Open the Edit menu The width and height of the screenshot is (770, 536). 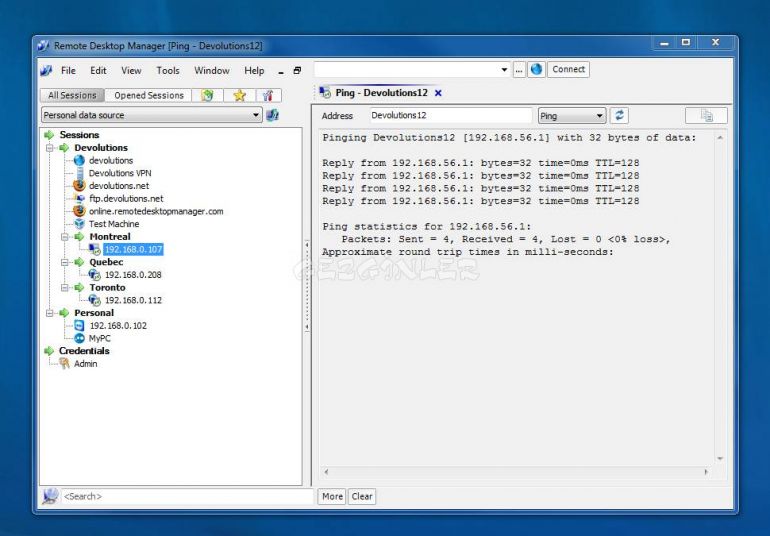(98, 70)
